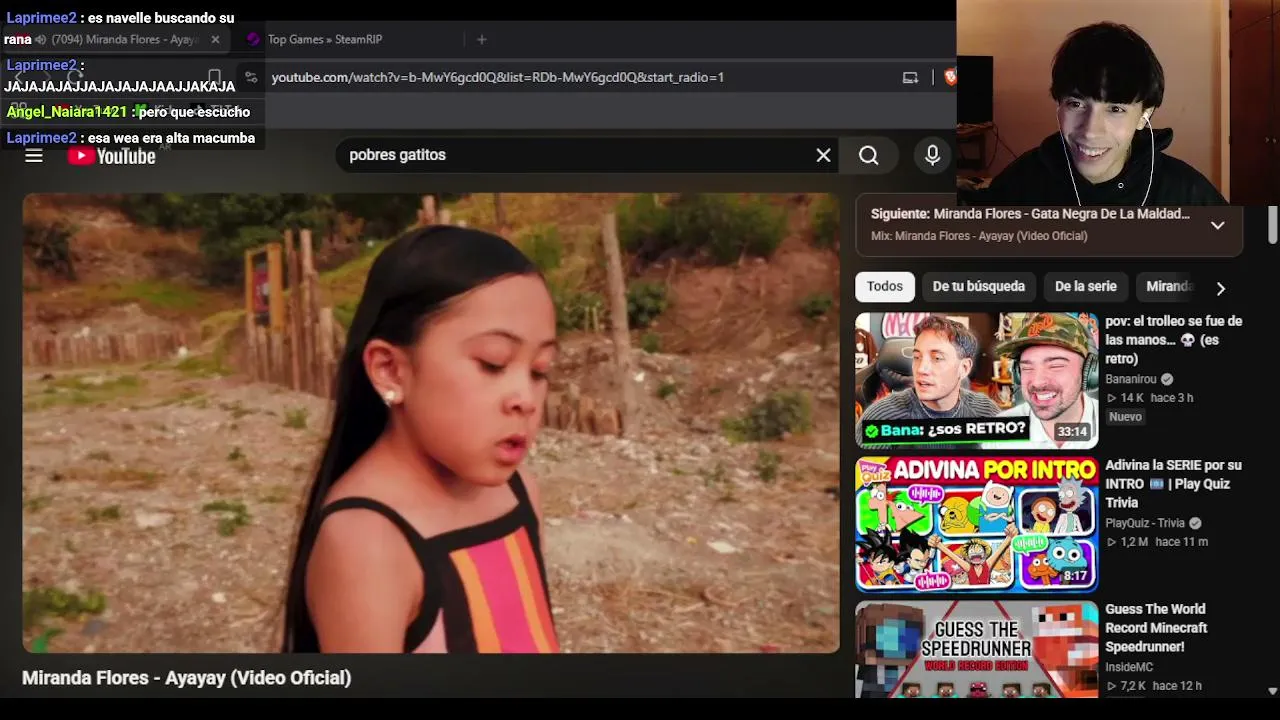Open the YouTube hamburger guide menu
The width and height of the screenshot is (1280, 720).
pyautogui.click(x=34, y=156)
